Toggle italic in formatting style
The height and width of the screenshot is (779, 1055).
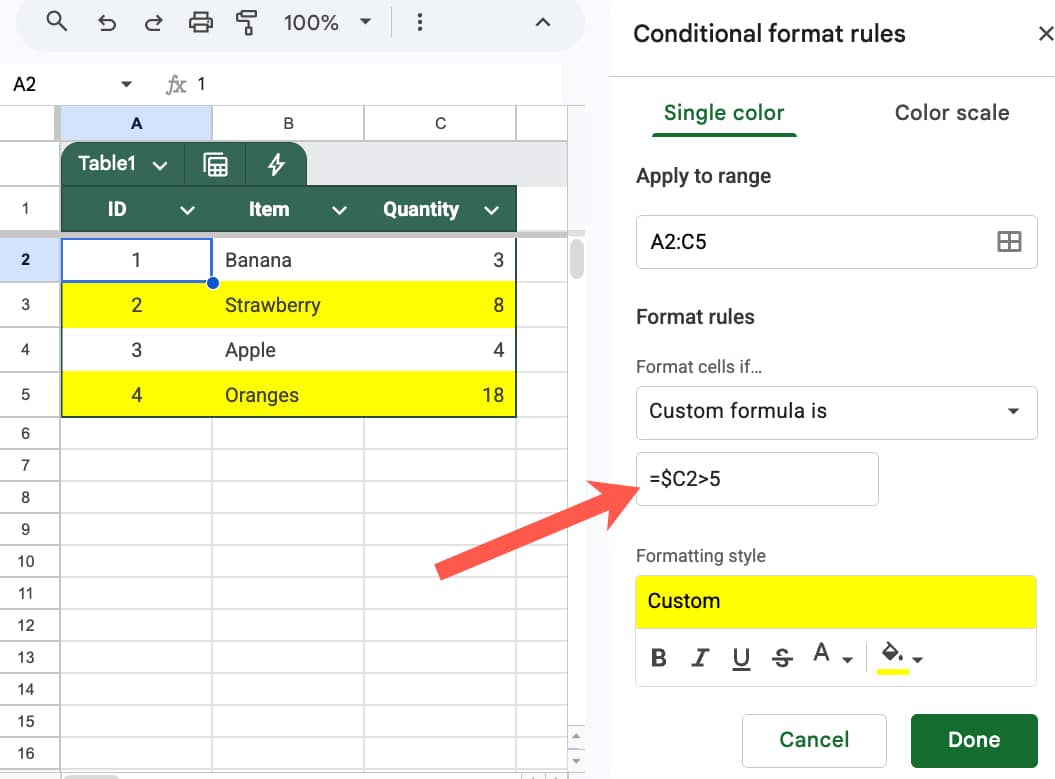pyautogui.click(x=700, y=657)
